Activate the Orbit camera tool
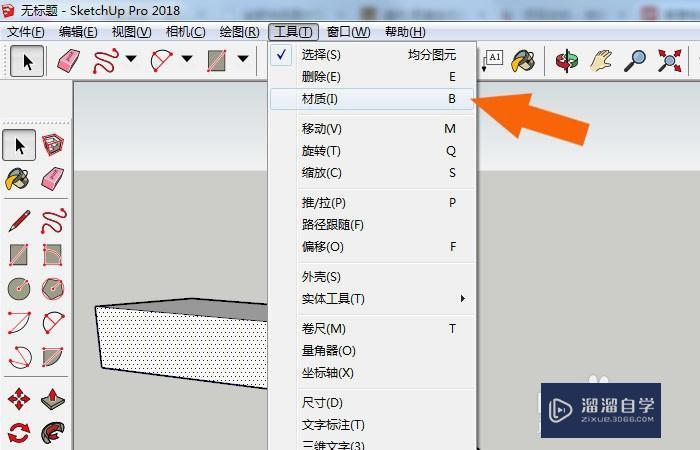The height and width of the screenshot is (450, 700). [x=567, y=60]
